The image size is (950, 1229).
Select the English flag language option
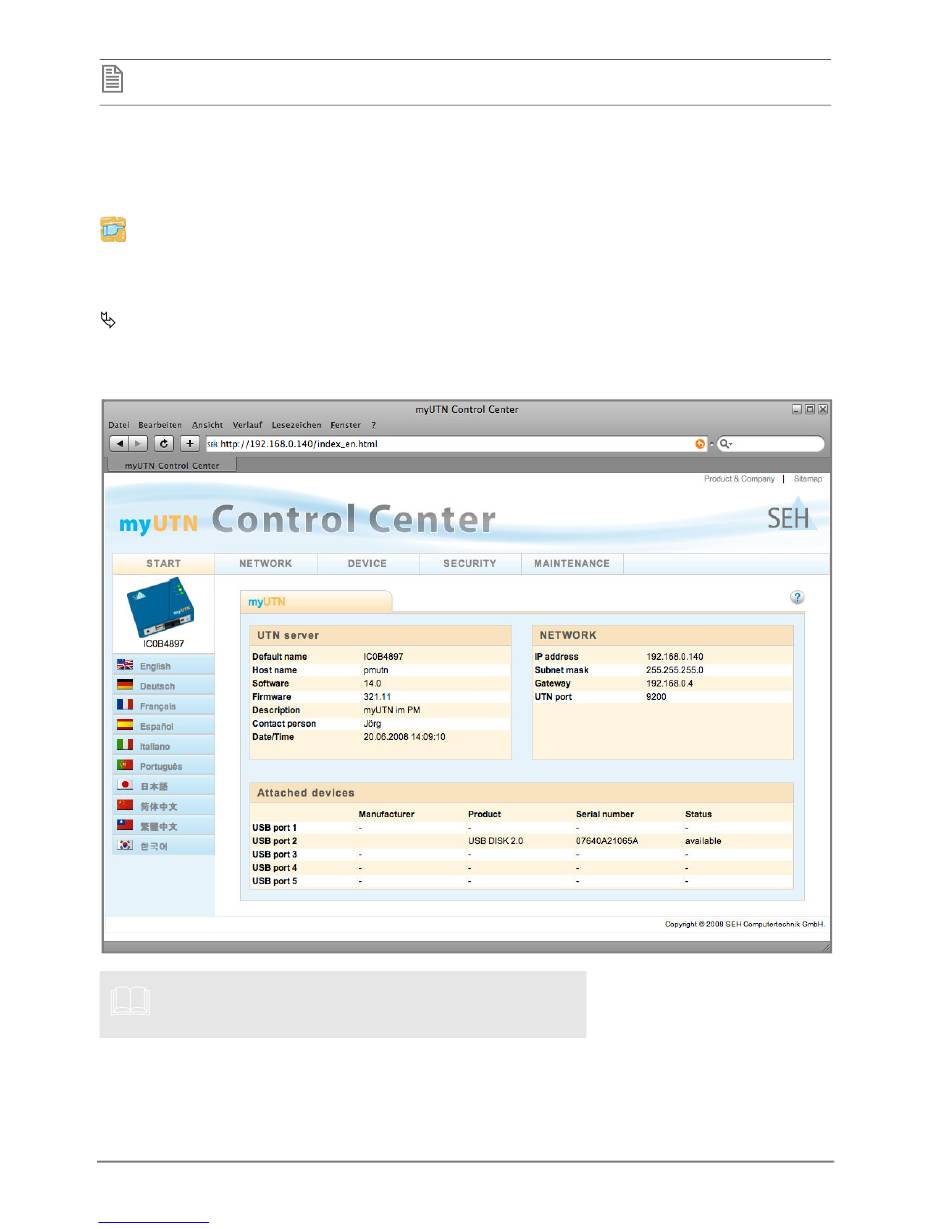click(x=125, y=666)
